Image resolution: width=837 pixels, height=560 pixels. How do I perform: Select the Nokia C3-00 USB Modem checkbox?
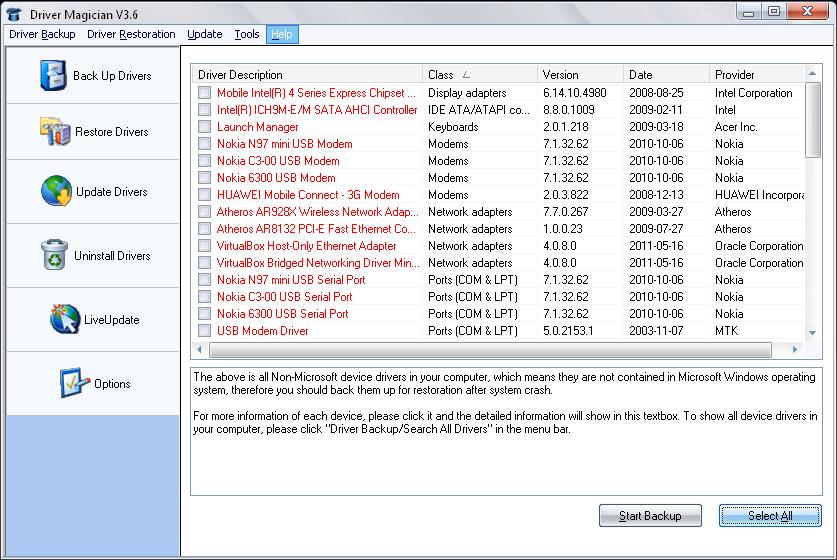point(204,161)
